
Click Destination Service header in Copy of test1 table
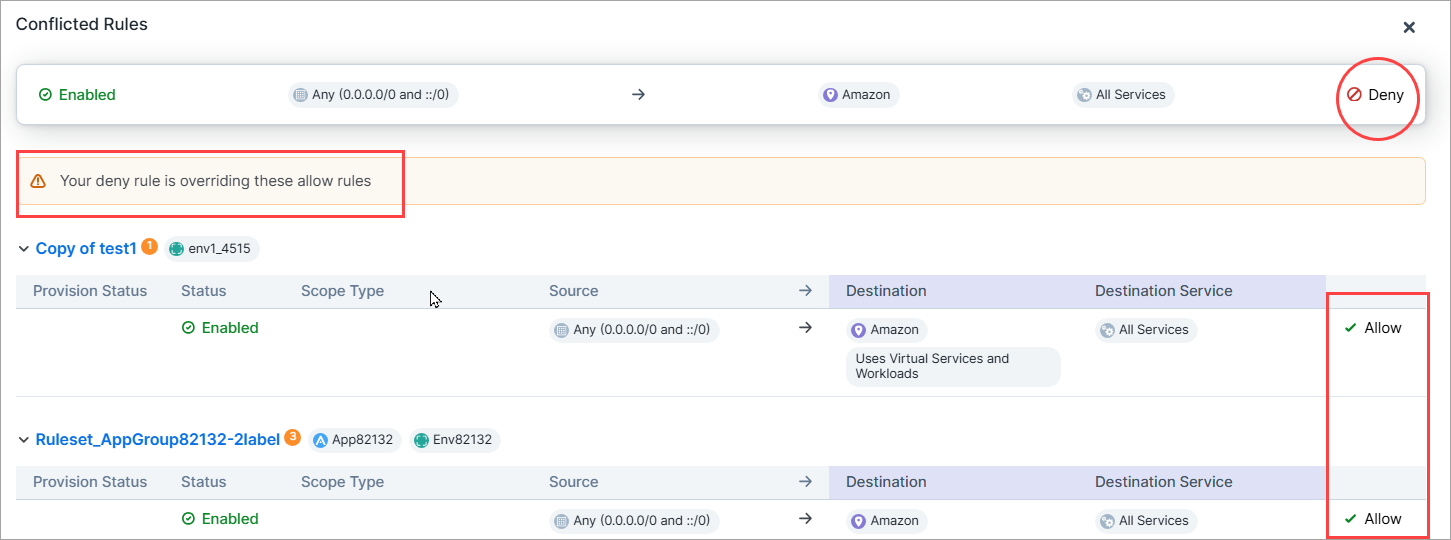tap(1163, 291)
